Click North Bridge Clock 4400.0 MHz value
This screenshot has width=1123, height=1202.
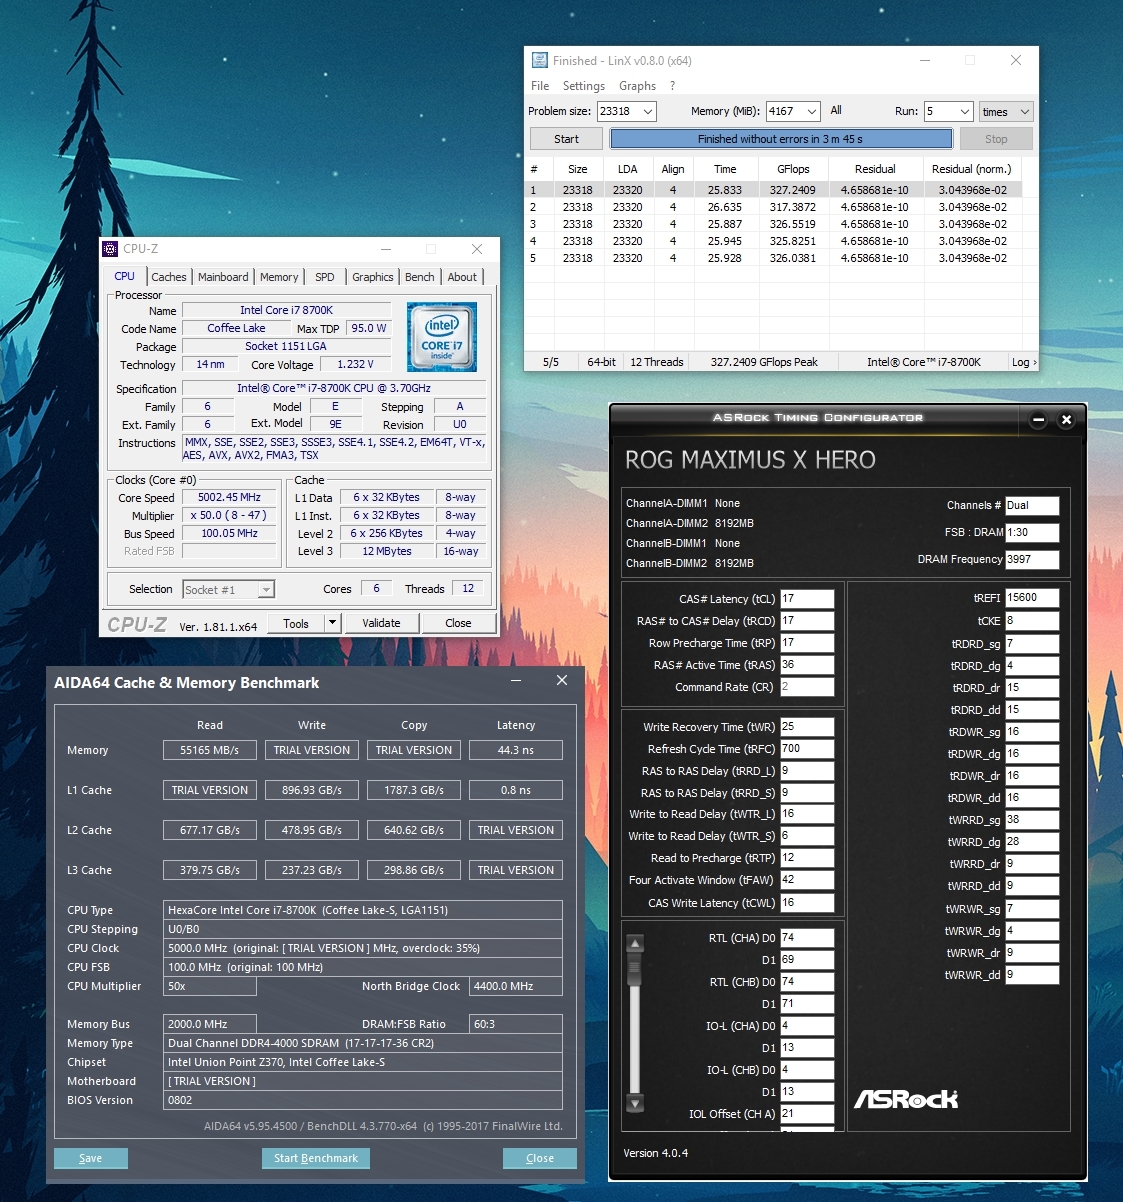point(517,986)
